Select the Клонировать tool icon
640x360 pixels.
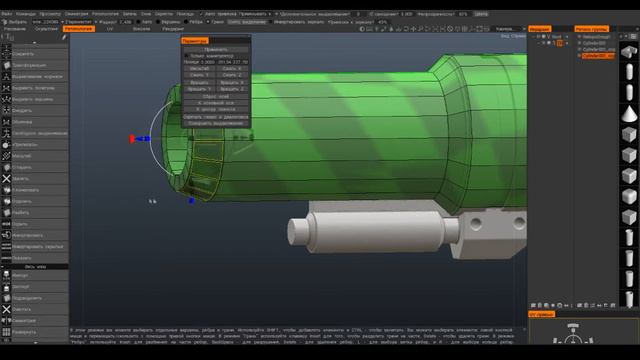(x=6, y=190)
